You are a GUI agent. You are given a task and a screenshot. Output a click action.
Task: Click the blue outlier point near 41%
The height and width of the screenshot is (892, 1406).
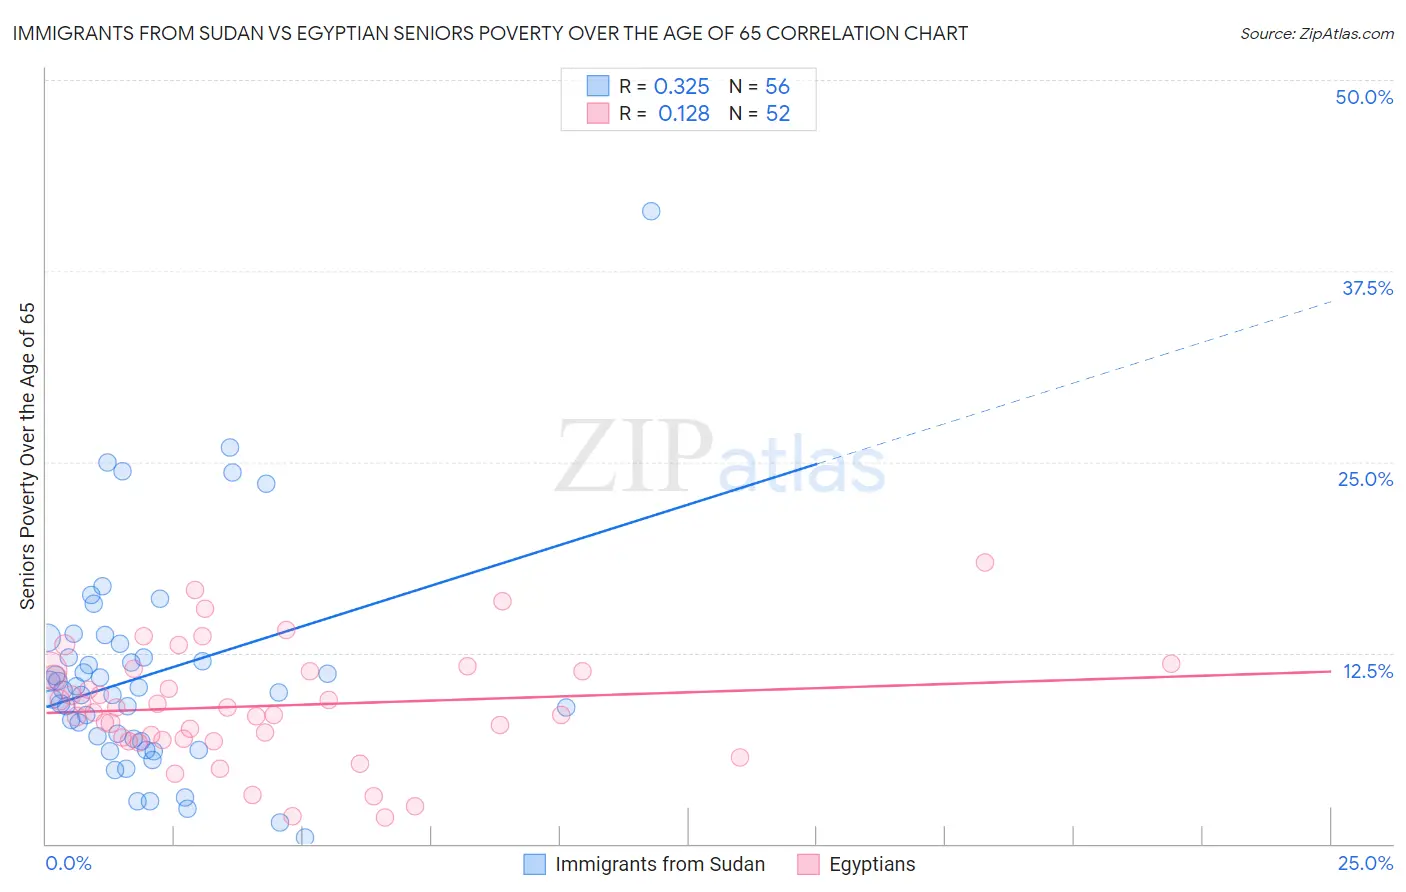pyautogui.click(x=651, y=211)
